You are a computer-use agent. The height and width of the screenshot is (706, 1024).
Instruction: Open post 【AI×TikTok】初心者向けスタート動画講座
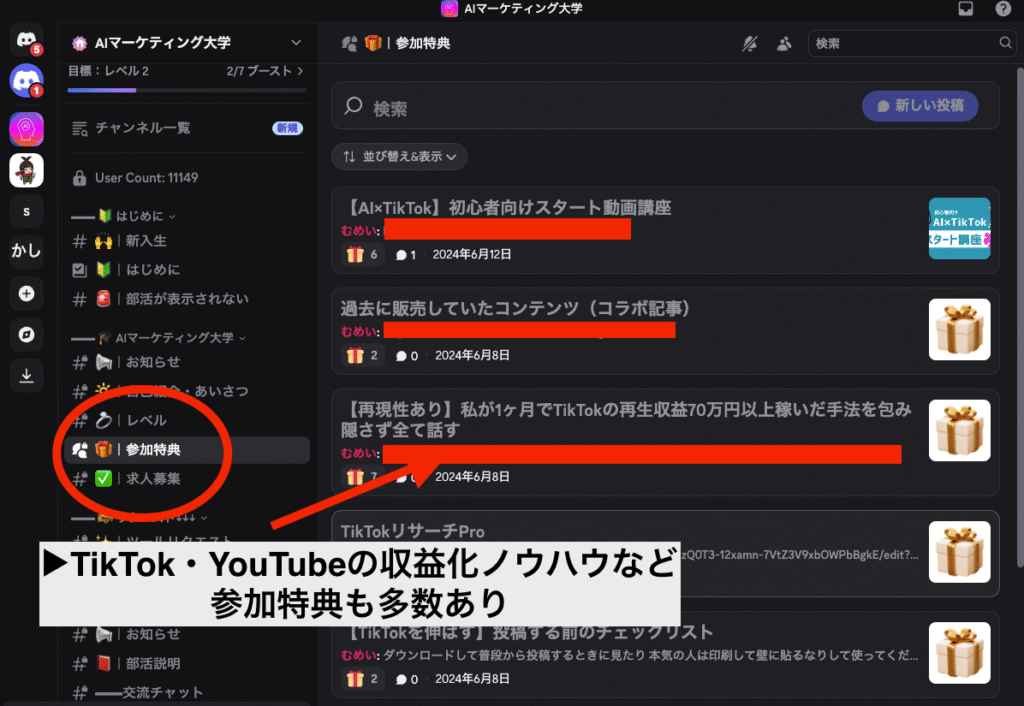point(665,230)
